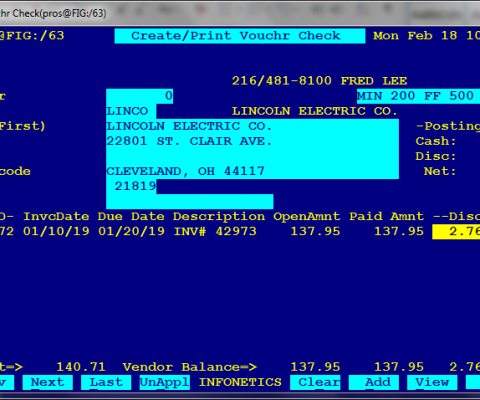
Task: Click the Next button
Action: (48, 382)
